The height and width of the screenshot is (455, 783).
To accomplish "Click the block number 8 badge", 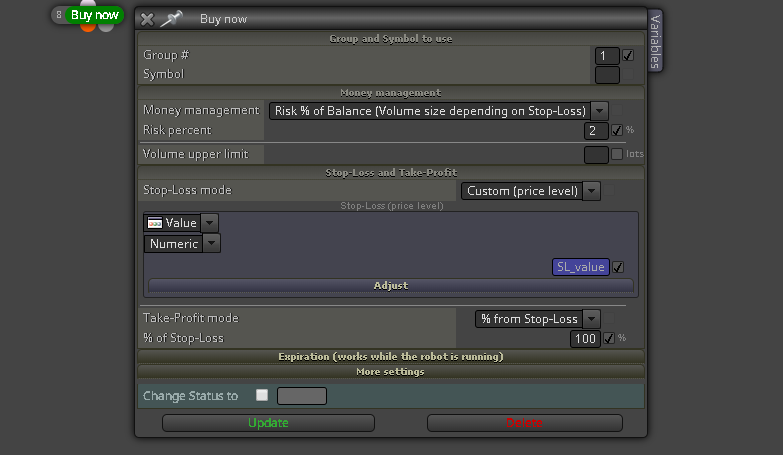I will pyautogui.click(x=59, y=15).
